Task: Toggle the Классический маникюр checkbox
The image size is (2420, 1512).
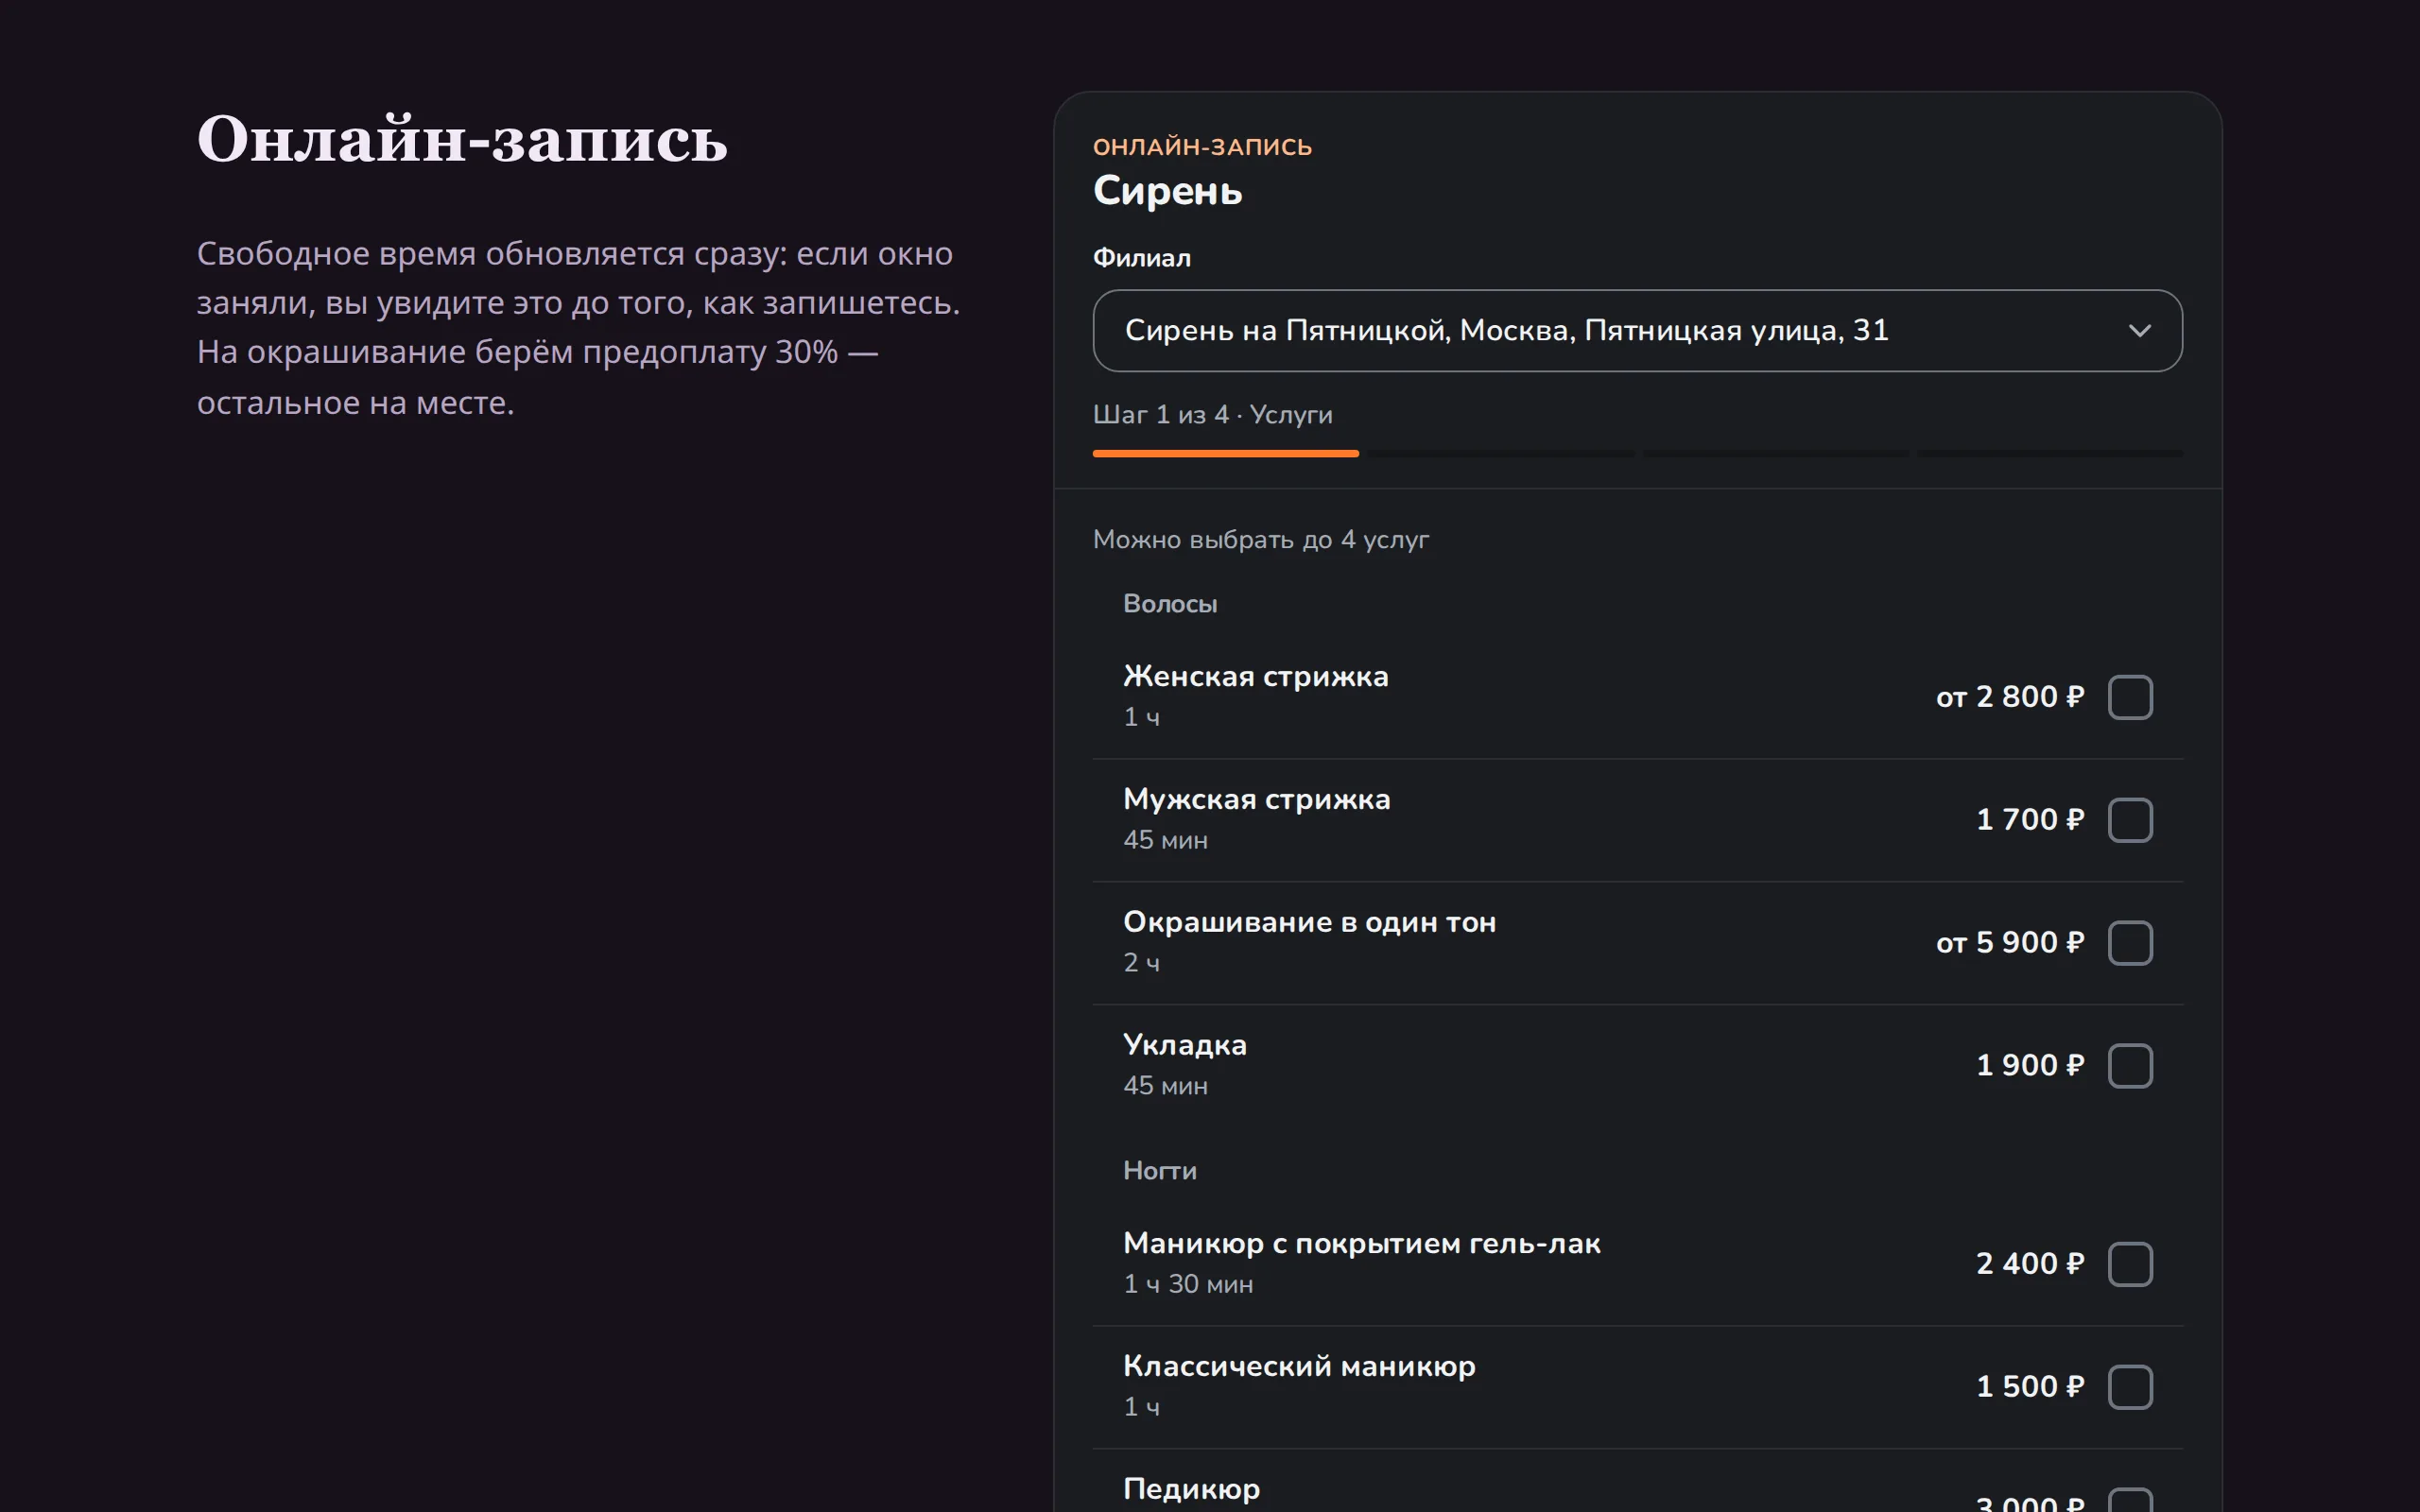Action: [x=2130, y=1387]
